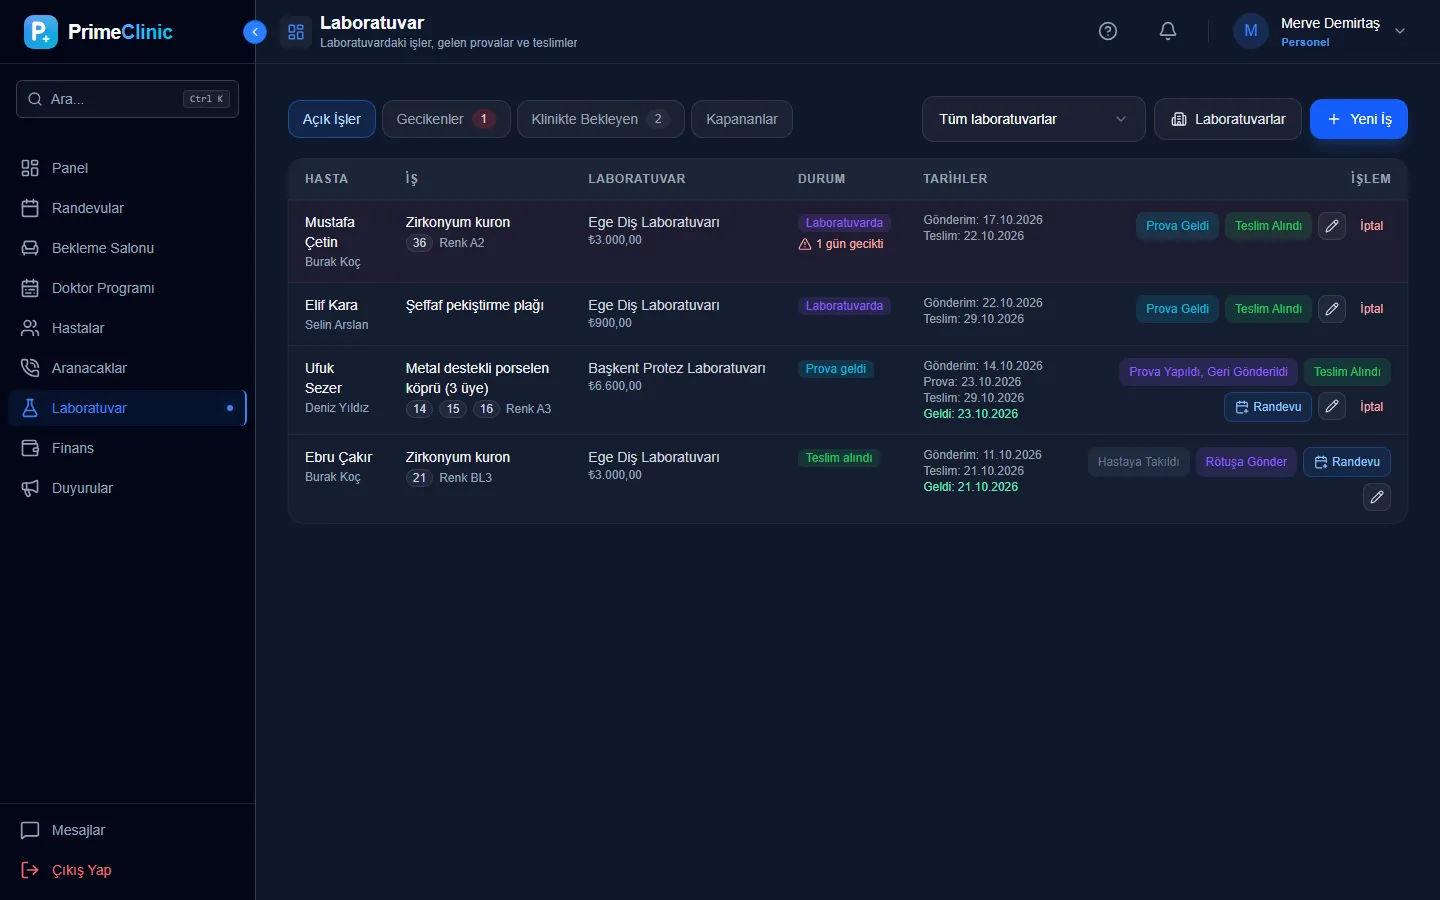This screenshot has height=900, width=1440.
Task: Open Doktor Programı in the sidebar
Action: 127,288
